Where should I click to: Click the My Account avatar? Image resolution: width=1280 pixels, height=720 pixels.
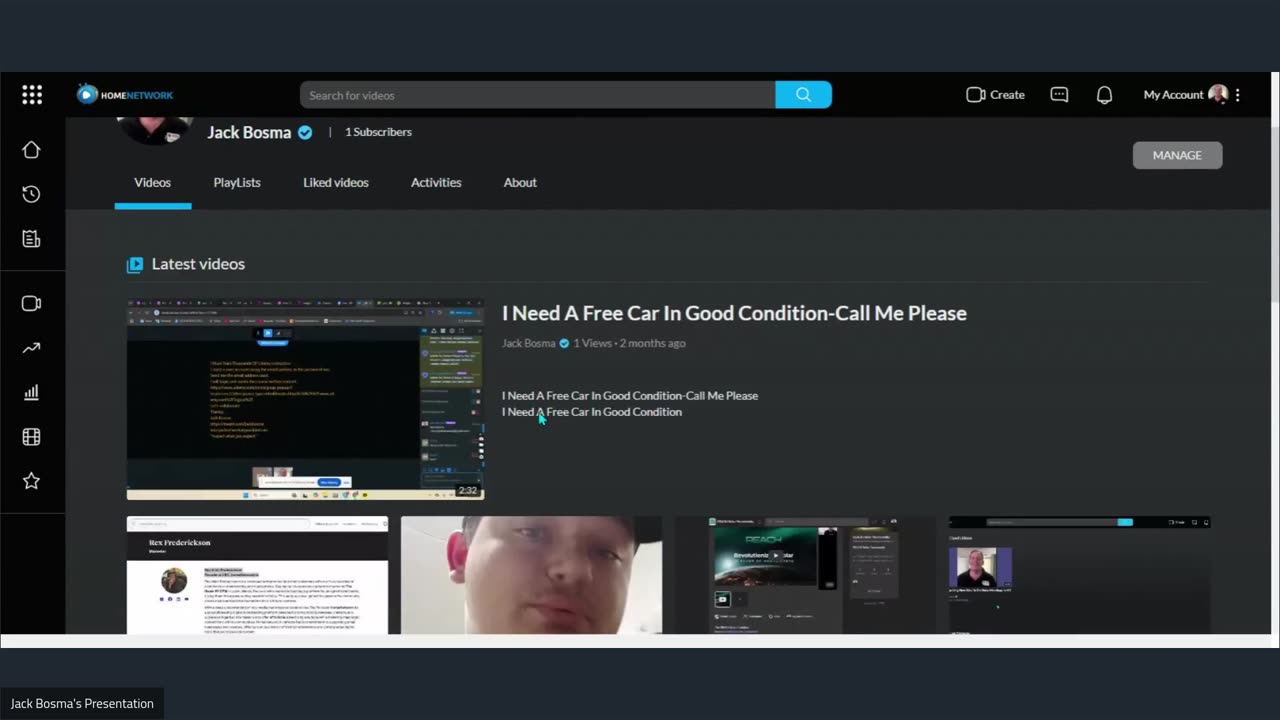point(1218,94)
